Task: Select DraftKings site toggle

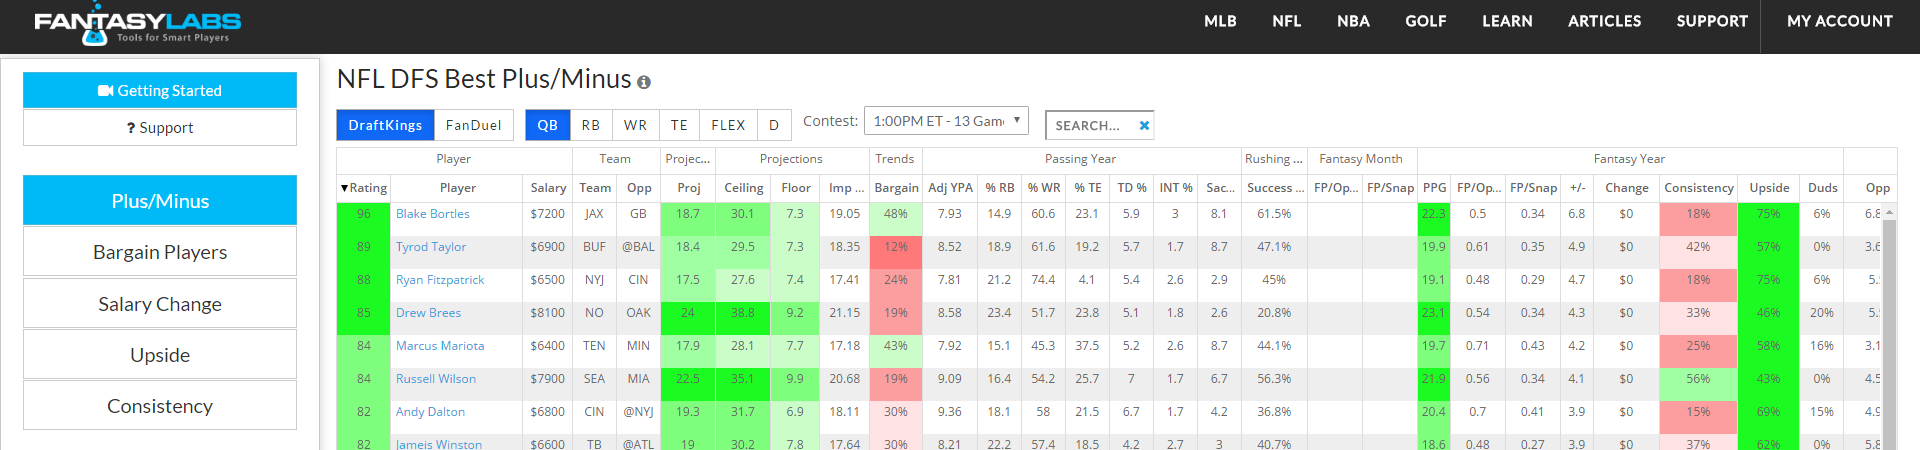Action: click(385, 125)
